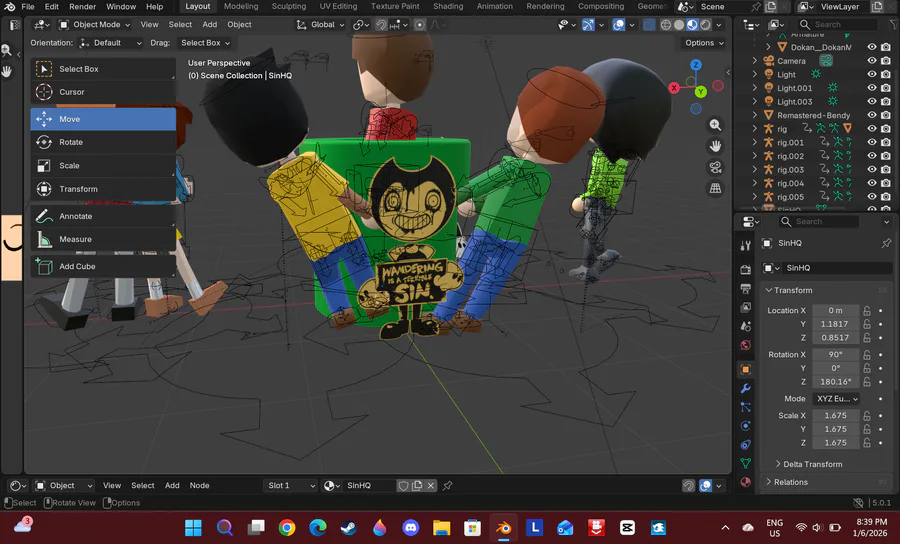900x544 pixels.
Task: Open the viewport Add menu
Action: pos(210,25)
